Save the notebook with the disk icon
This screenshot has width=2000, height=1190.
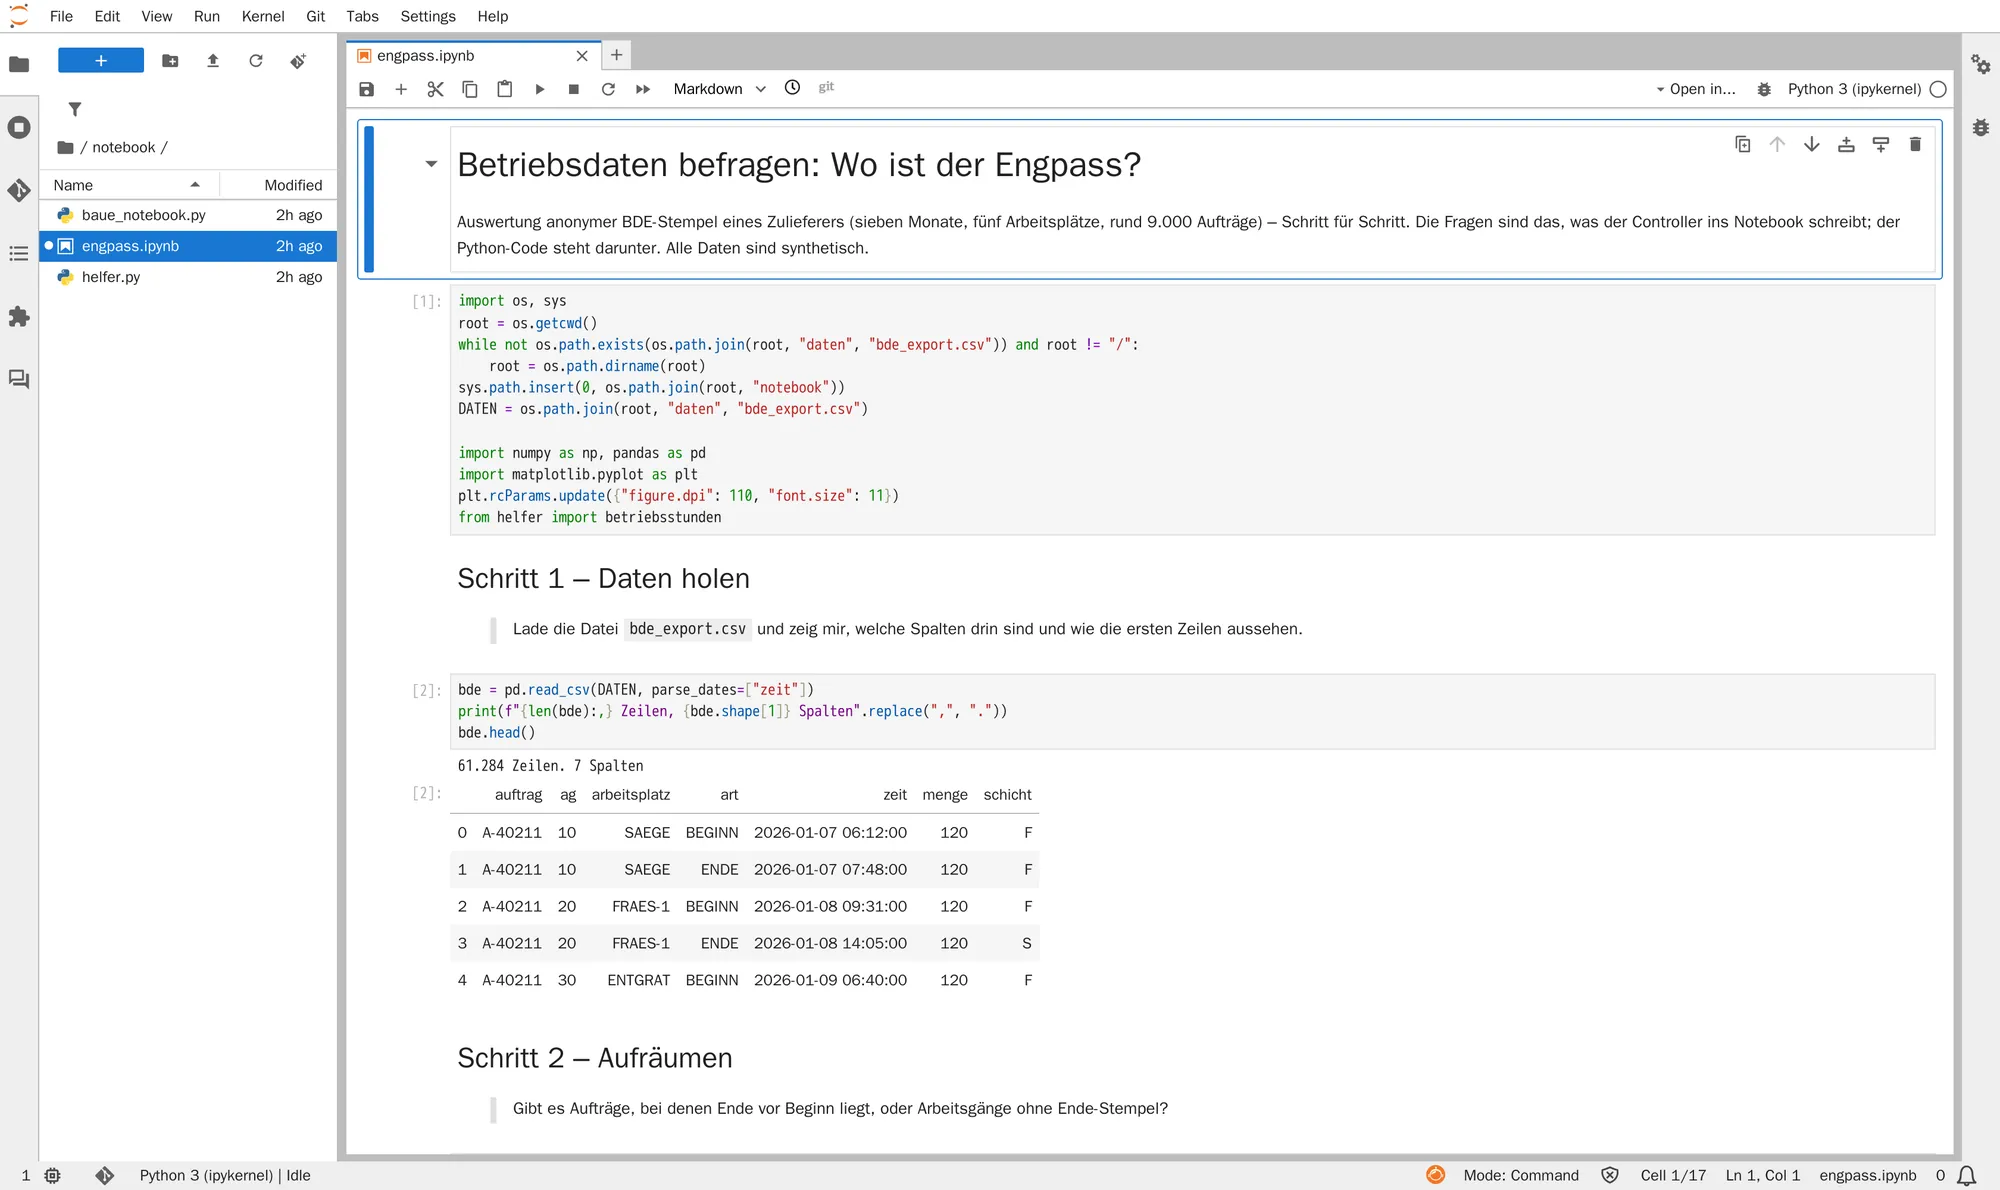tap(367, 89)
